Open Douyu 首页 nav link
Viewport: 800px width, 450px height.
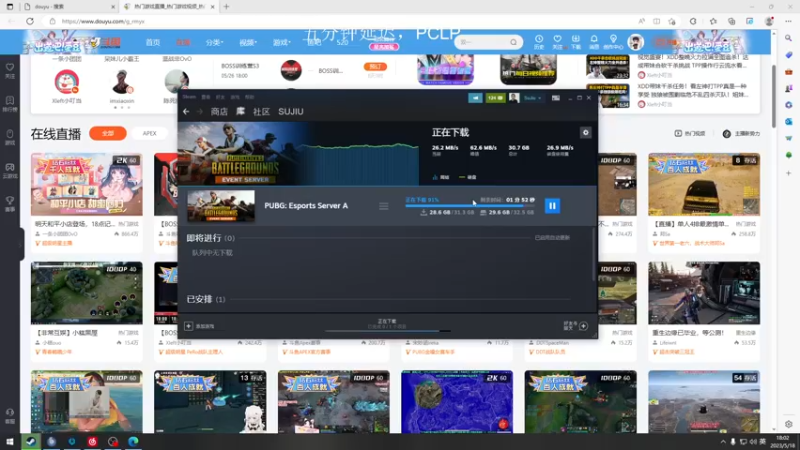click(x=153, y=42)
